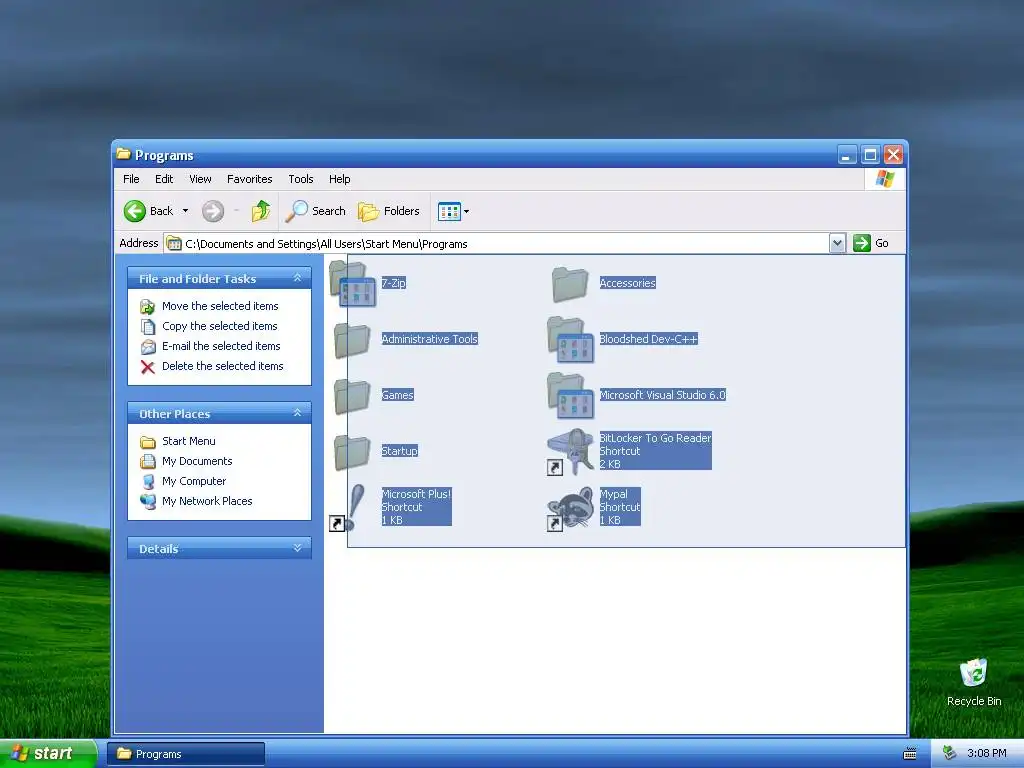Click the Programs folder icon in title bar
This screenshot has height=768, width=1024.
[123, 154]
